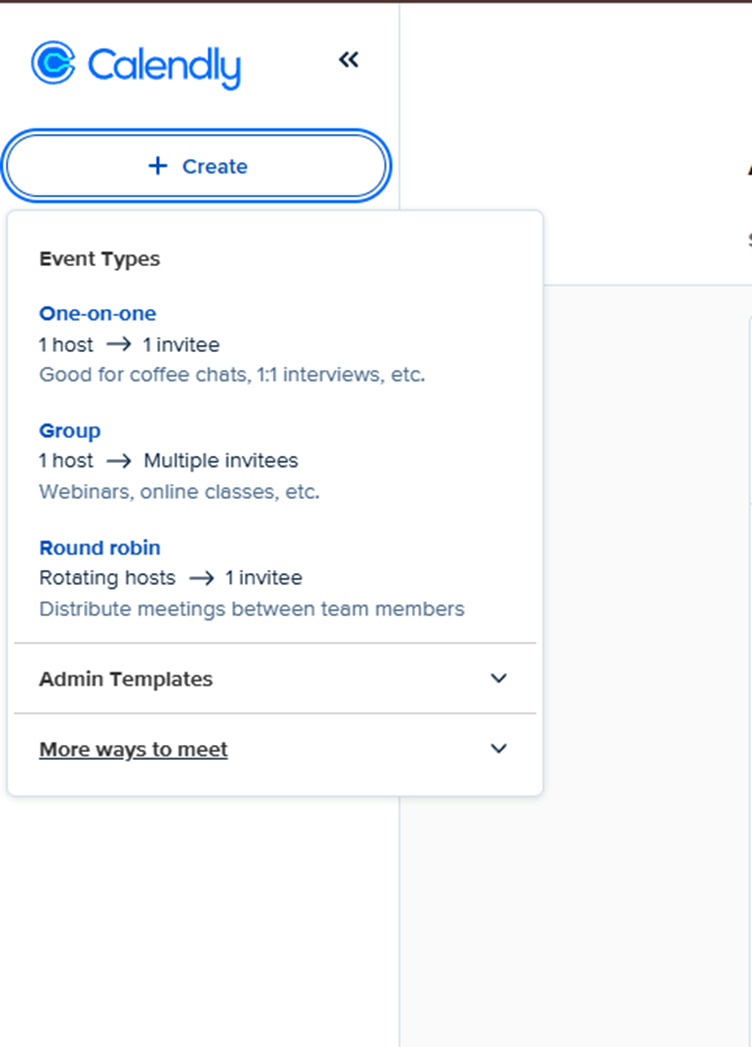Click the plus icon in Create
752x1047 pixels.
[x=157, y=166]
